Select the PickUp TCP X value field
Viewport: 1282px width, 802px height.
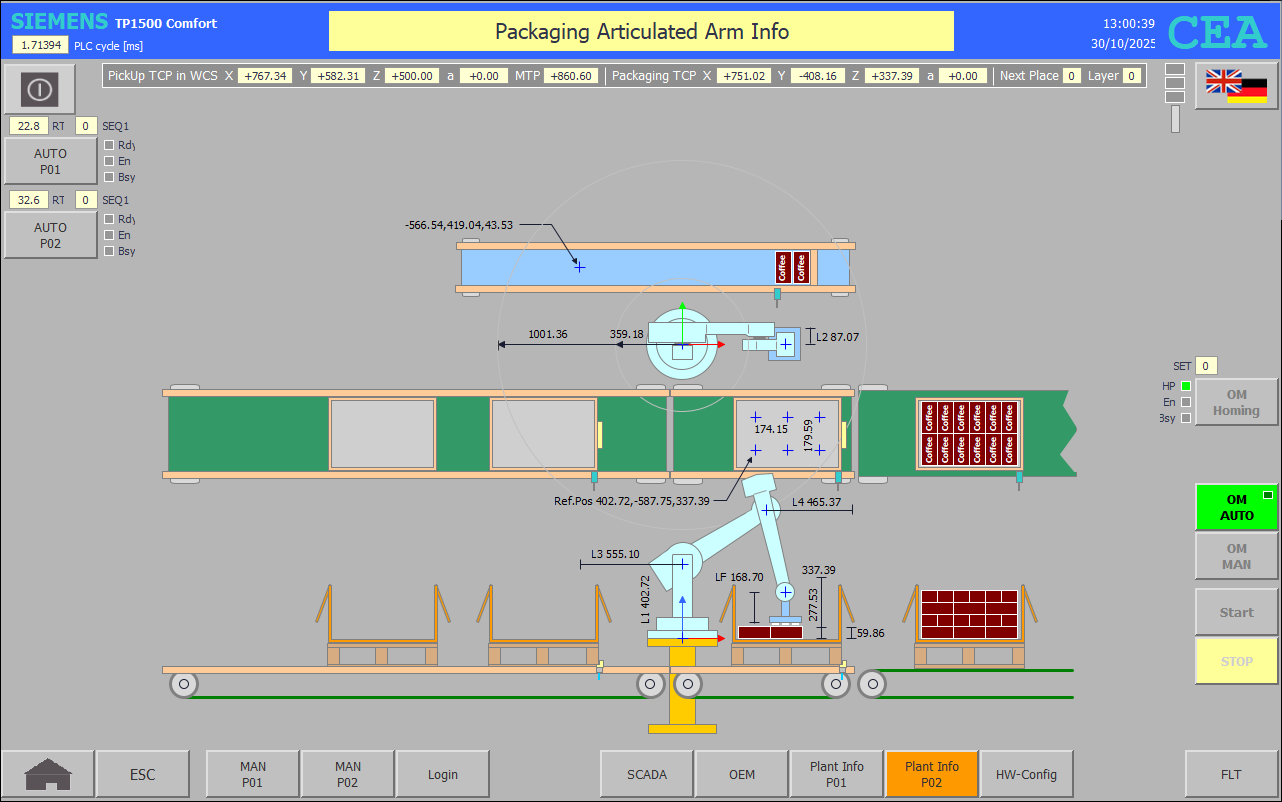265,76
